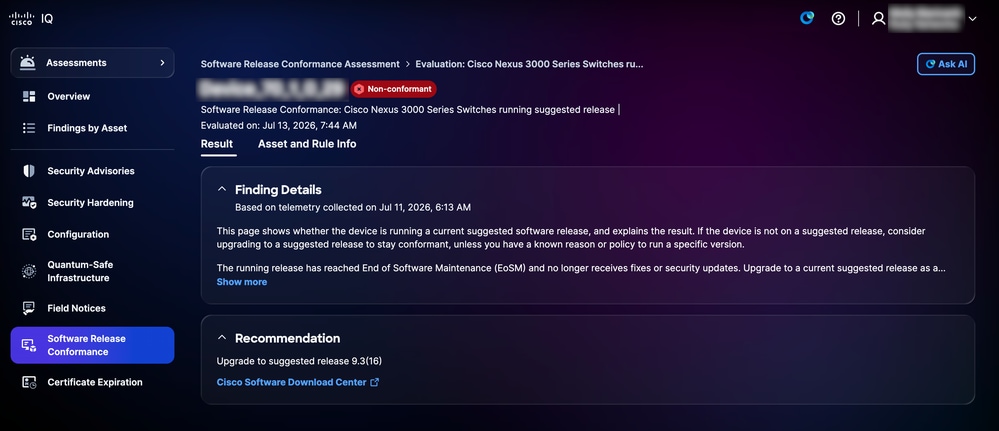Click 'Evaluated on: Jul 13, 2026, 7:44 AM'
Image resolution: width=999 pixels, height=431 pixels.
pyautogui.click(x=278, y=126)
